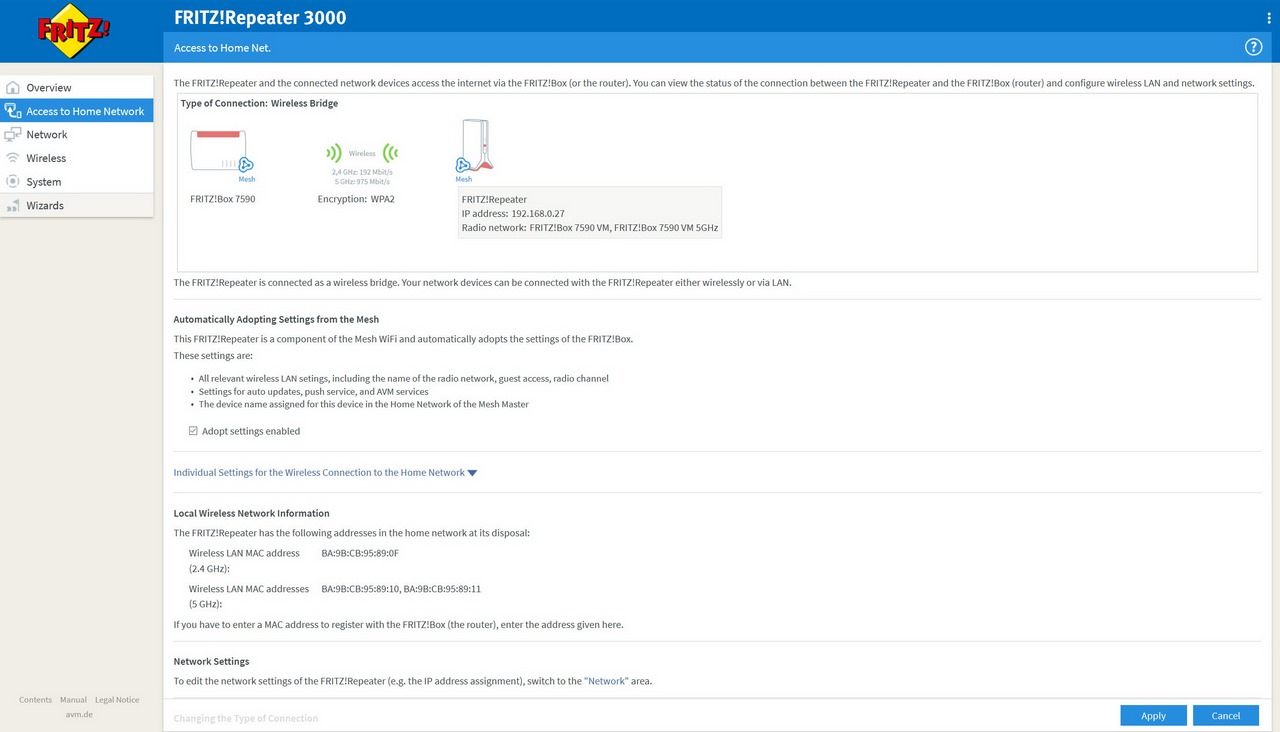Click the 2,4 GHz: 192 Mbit/s speed text
Image resolution: width=1280 pixels, height=732 pixels.
[x=362, y=172]
